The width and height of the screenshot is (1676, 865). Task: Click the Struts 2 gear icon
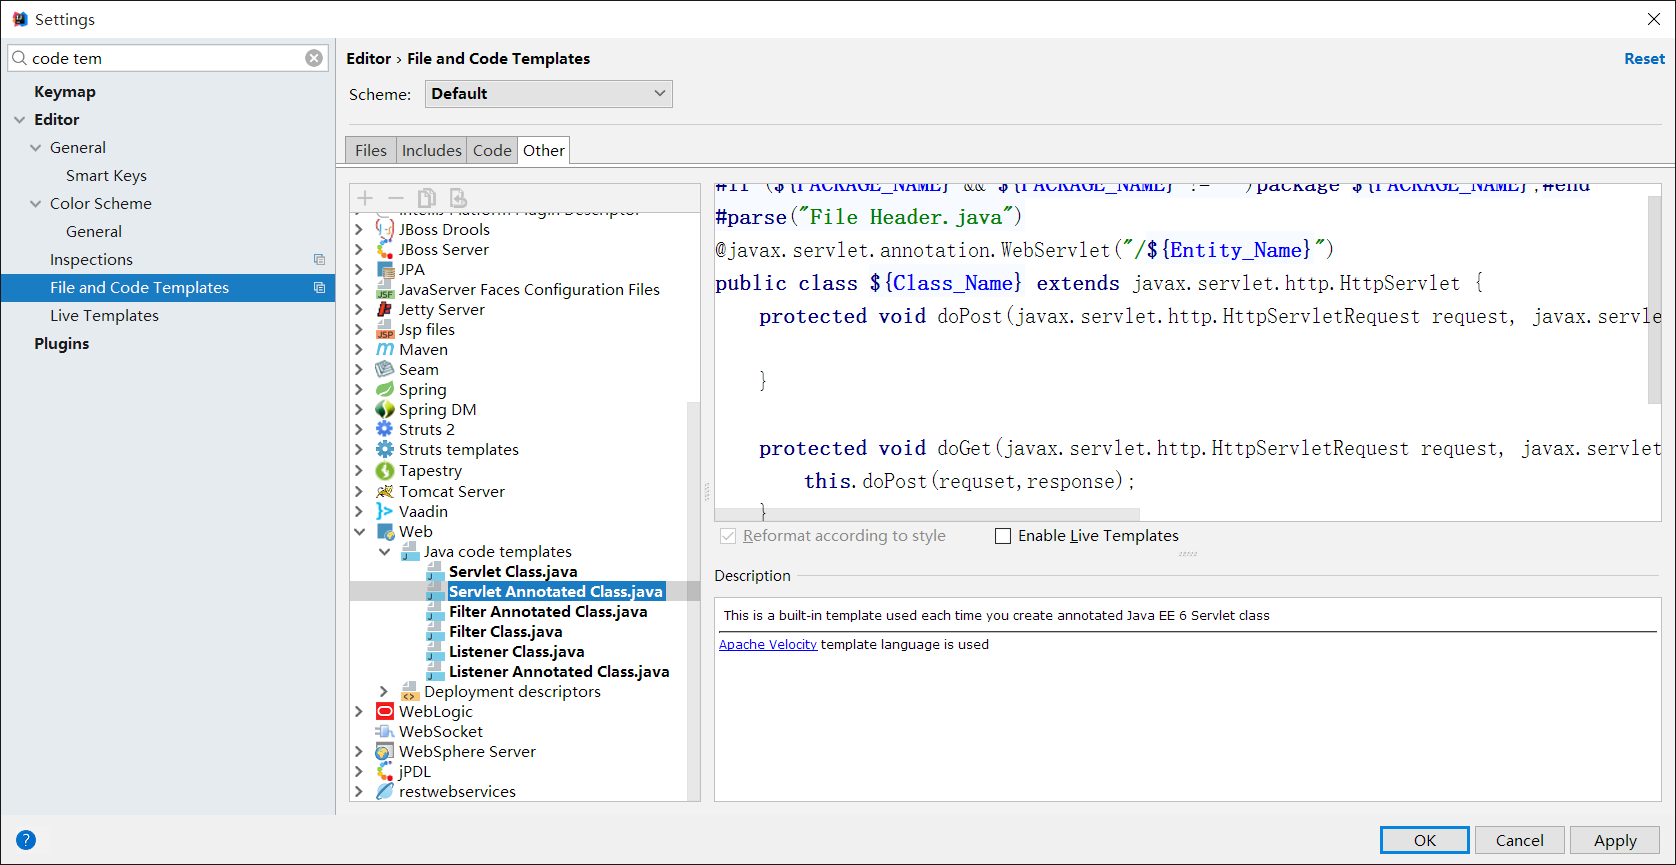point(385,429)
